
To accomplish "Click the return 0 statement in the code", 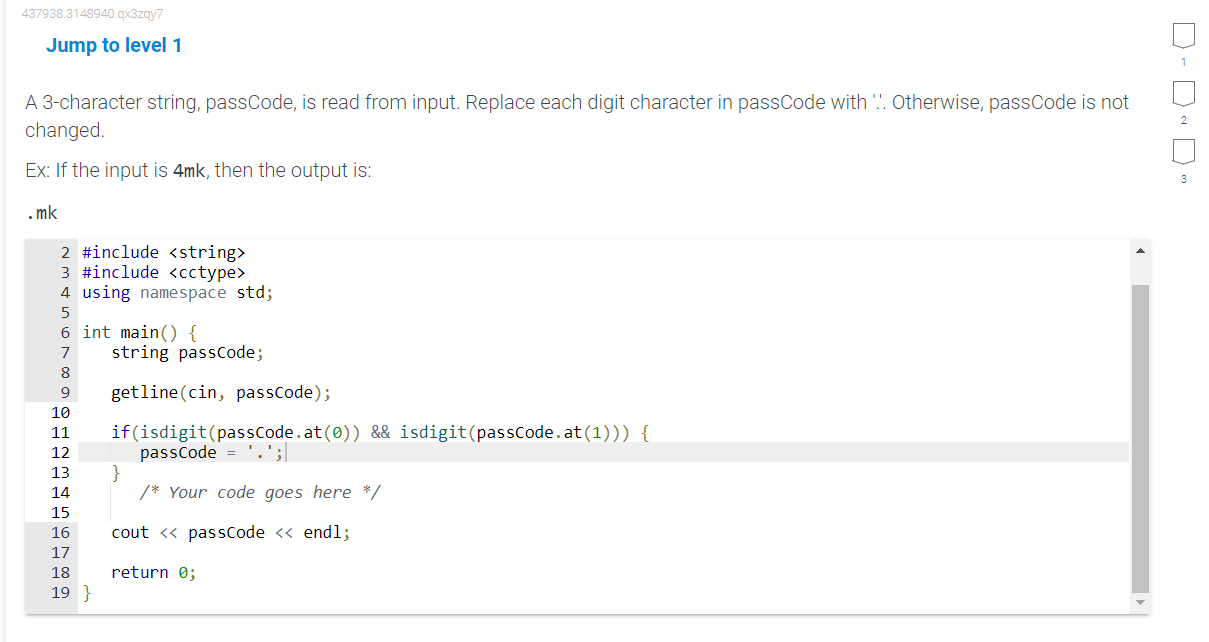I will 153,572.
